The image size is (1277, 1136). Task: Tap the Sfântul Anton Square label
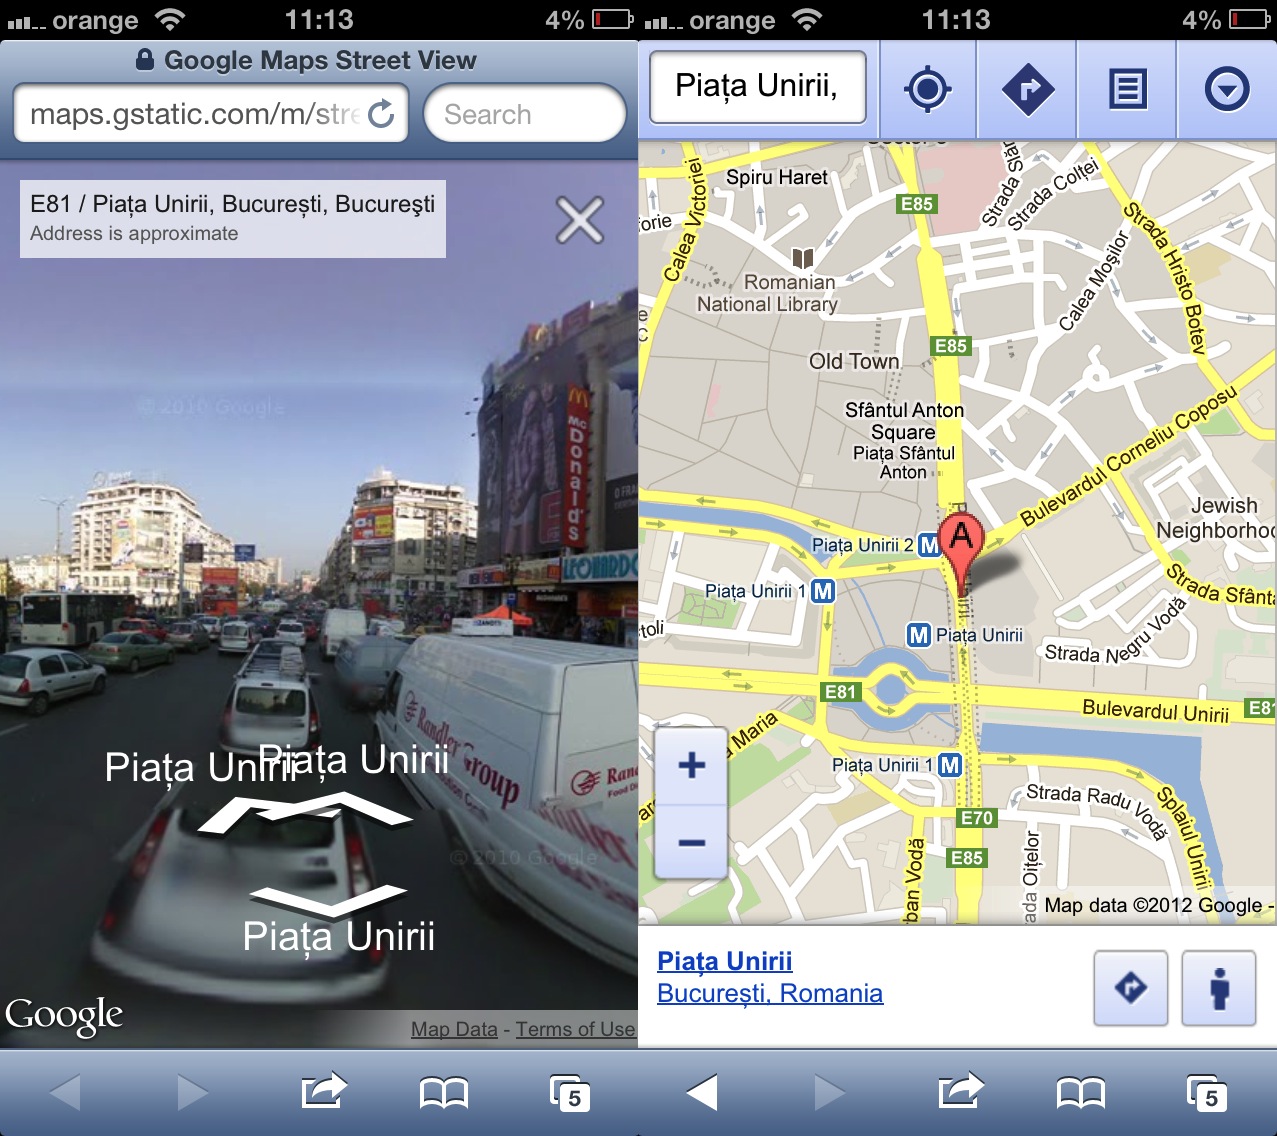coord(904,421)
